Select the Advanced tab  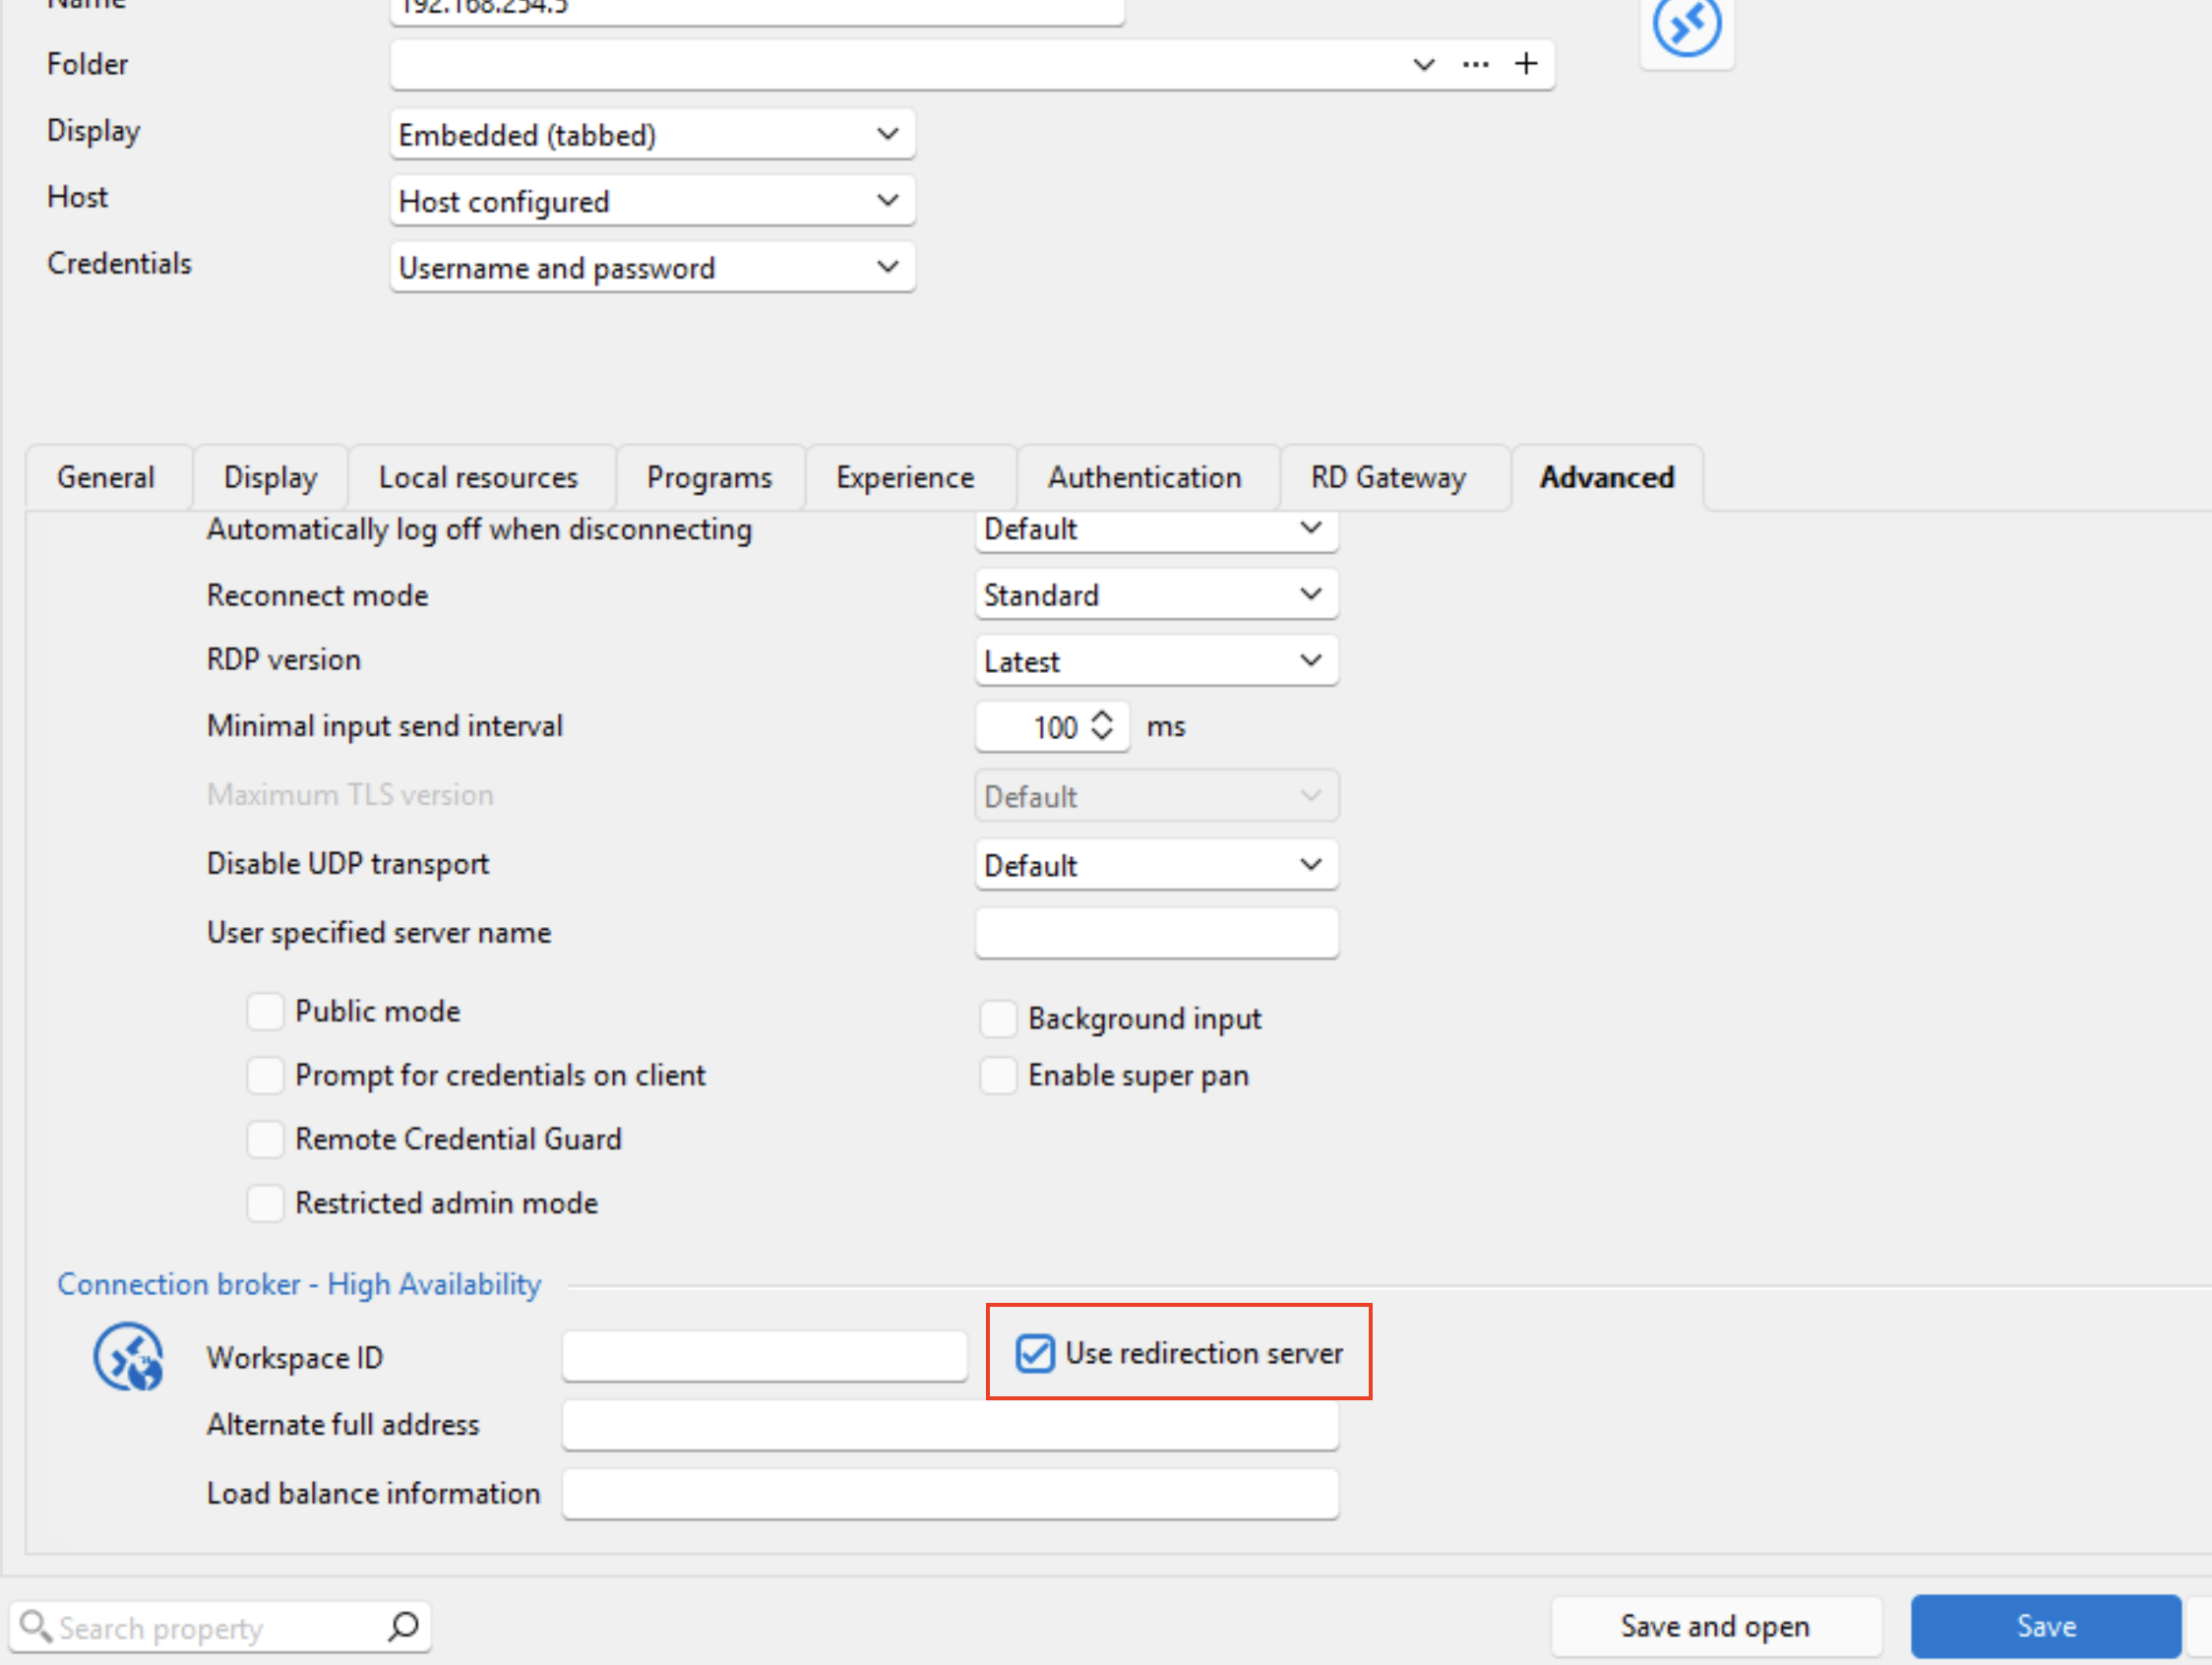tap(1607, 478)
